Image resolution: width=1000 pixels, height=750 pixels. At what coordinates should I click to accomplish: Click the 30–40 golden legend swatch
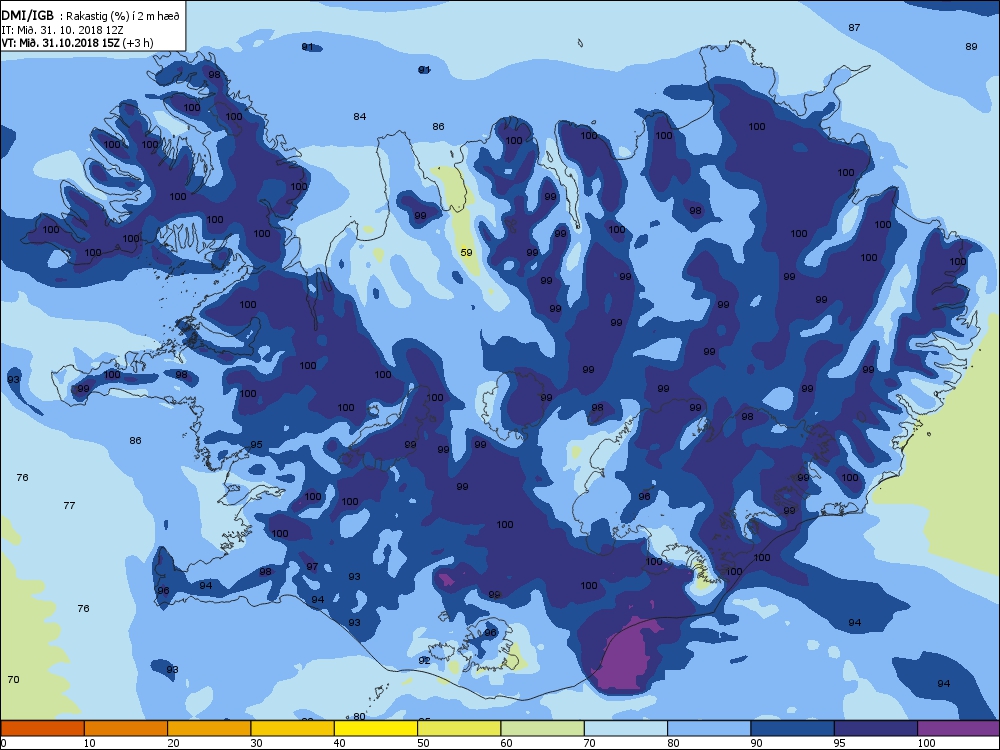click(x=293, y=728)
